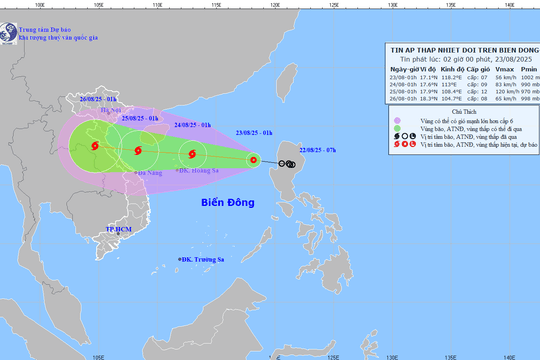Click the '25/08/25 - 01h' map label
This screenshot has height=360, width=540.
pos(140,118)
